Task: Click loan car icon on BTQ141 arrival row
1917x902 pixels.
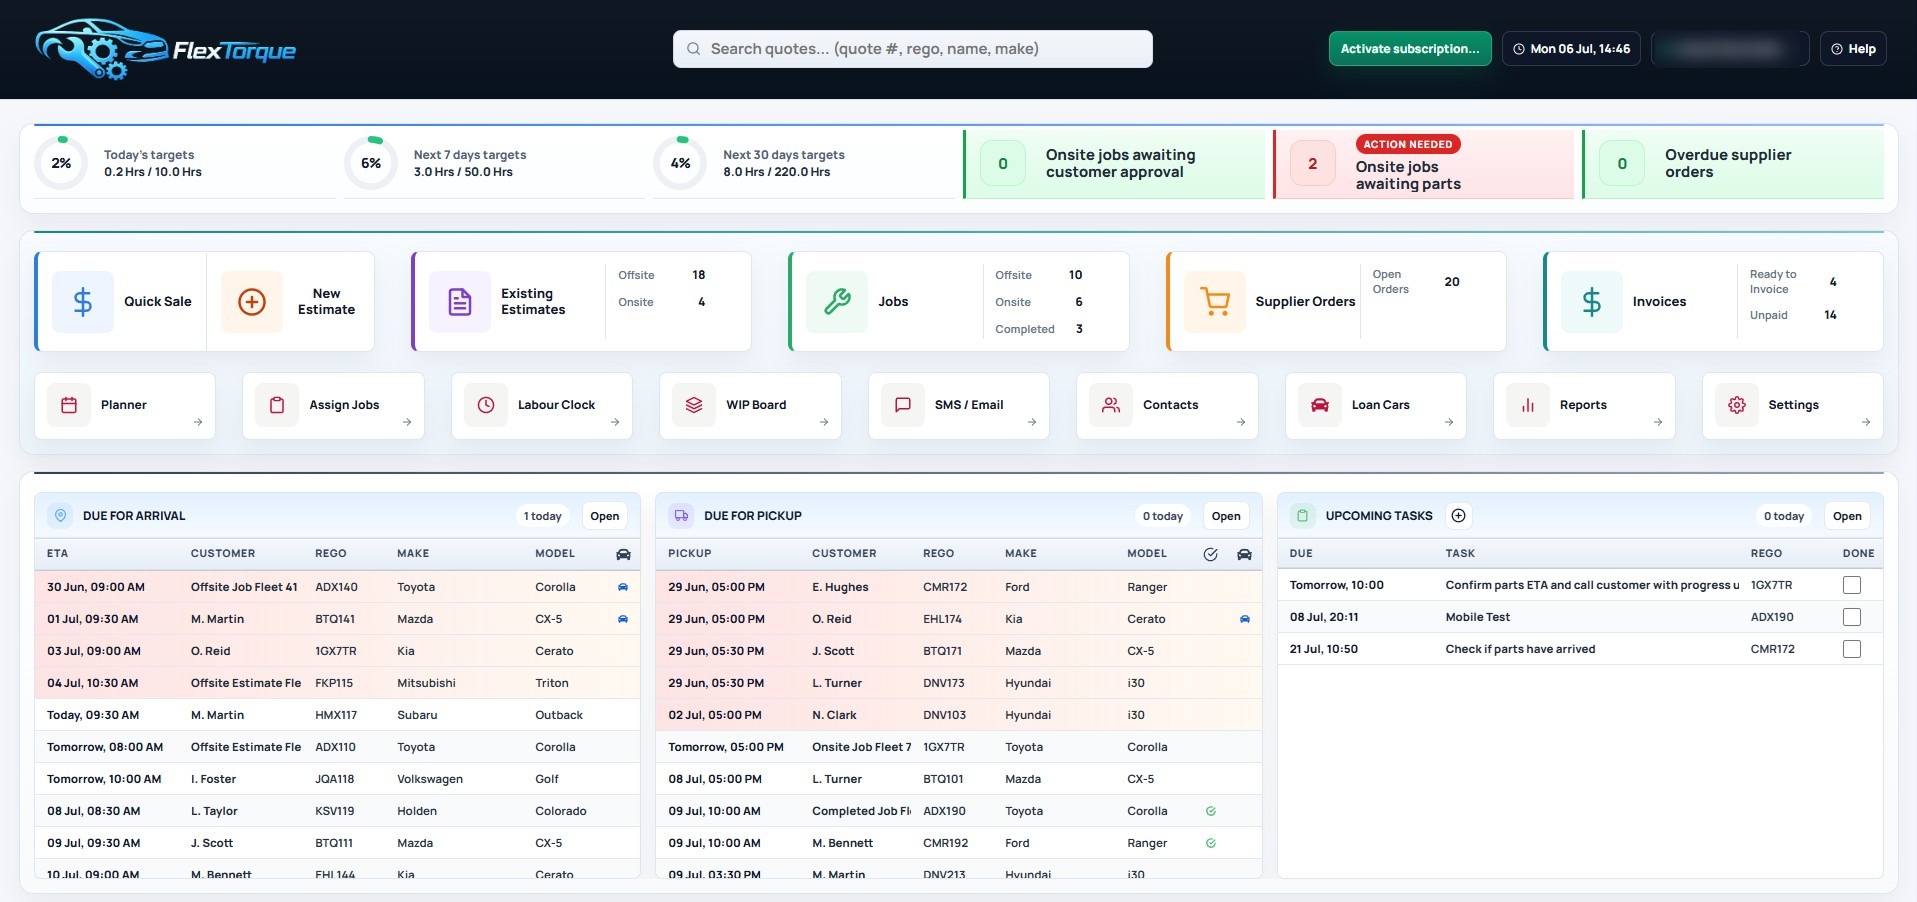Action: tap(623, 619)
